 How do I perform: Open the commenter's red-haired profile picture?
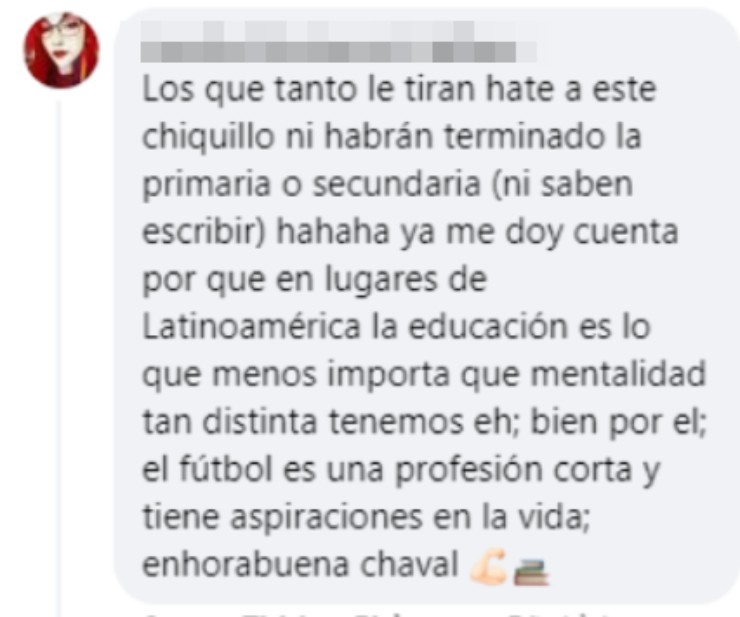61,51
